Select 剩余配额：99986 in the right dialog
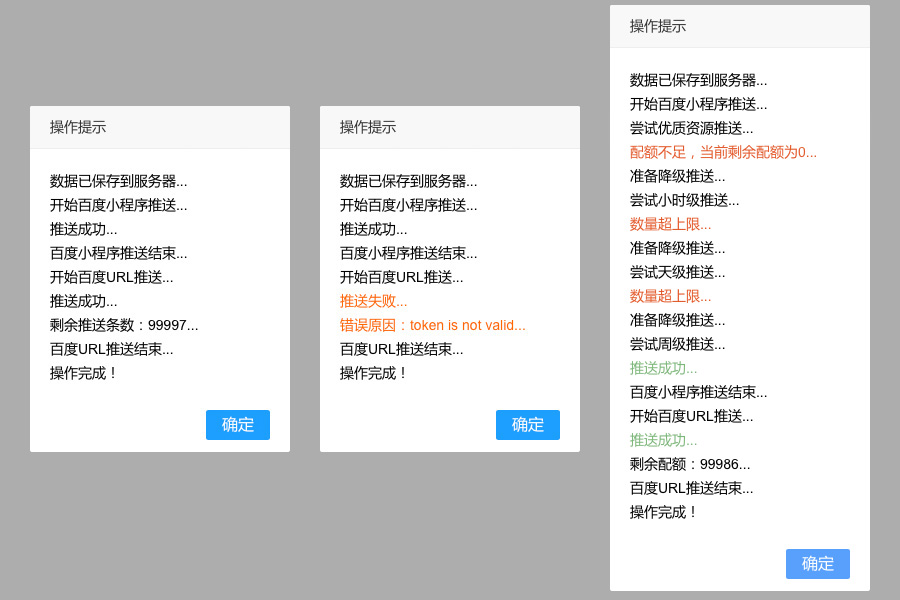This screenshot has width=900, height=600. (688, 464)
